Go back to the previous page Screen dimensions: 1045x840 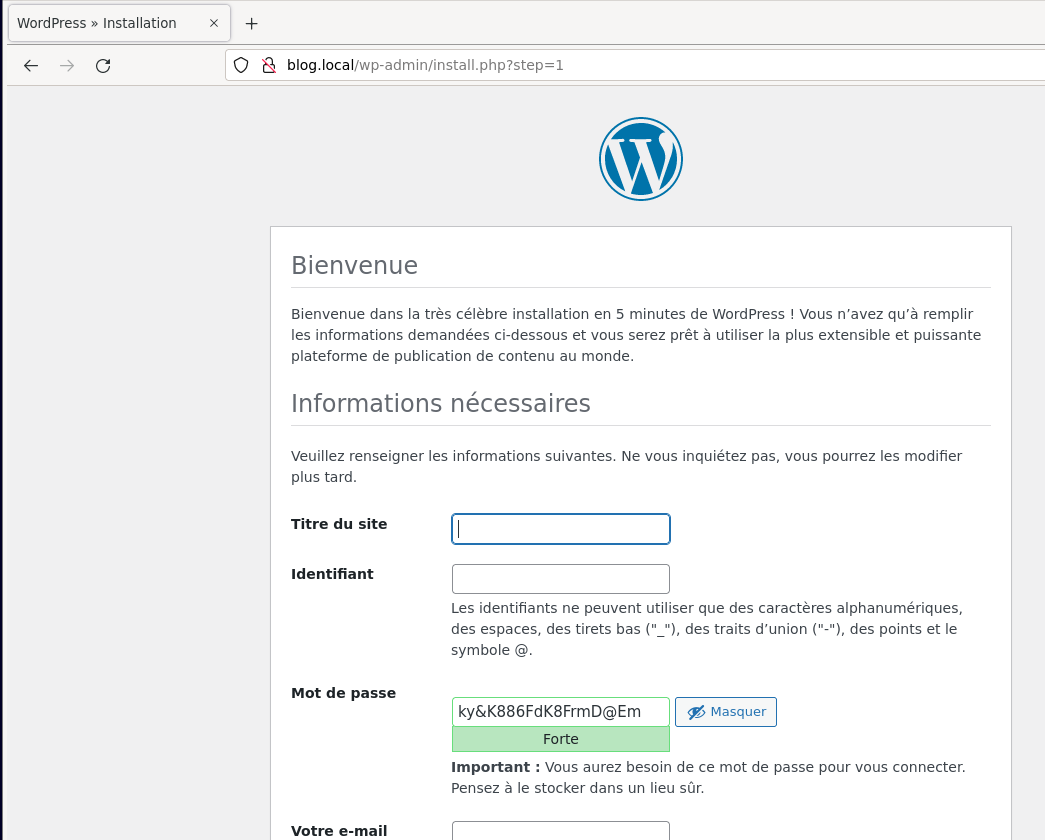[x=31, y=66]
